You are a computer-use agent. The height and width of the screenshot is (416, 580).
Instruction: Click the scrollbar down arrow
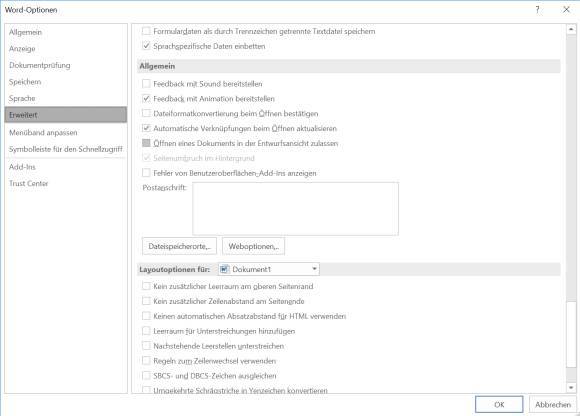click(x=571, y=388)
